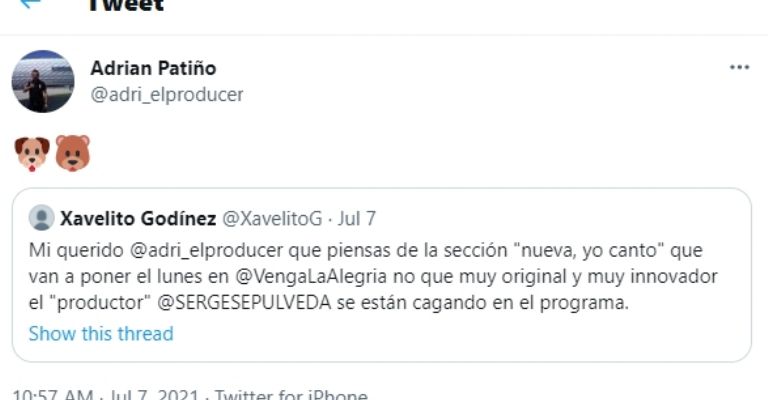
Task: Click the dog face emoji
Action: [x=32, y=154]
